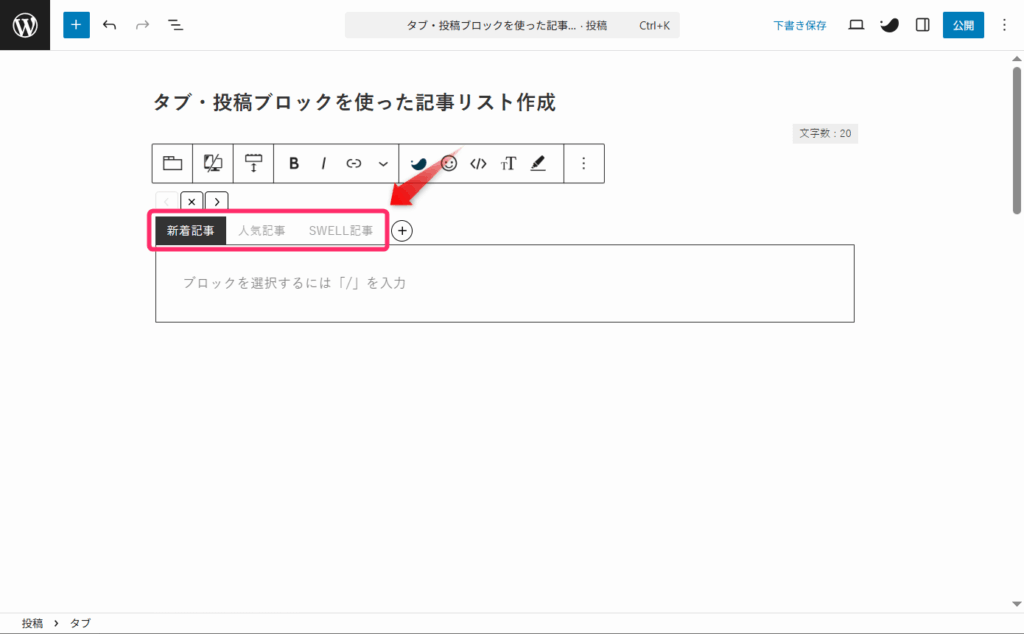Click the scrollbar up arrow
Screen dimensions: 1024x634
tap(1017, 59)
